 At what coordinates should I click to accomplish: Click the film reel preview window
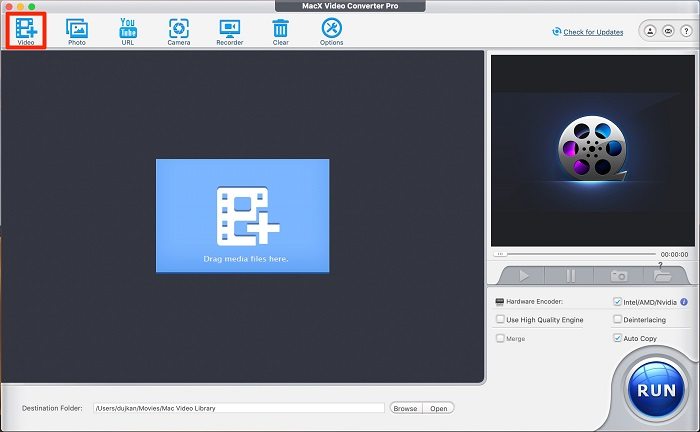(x=593, y=150)
